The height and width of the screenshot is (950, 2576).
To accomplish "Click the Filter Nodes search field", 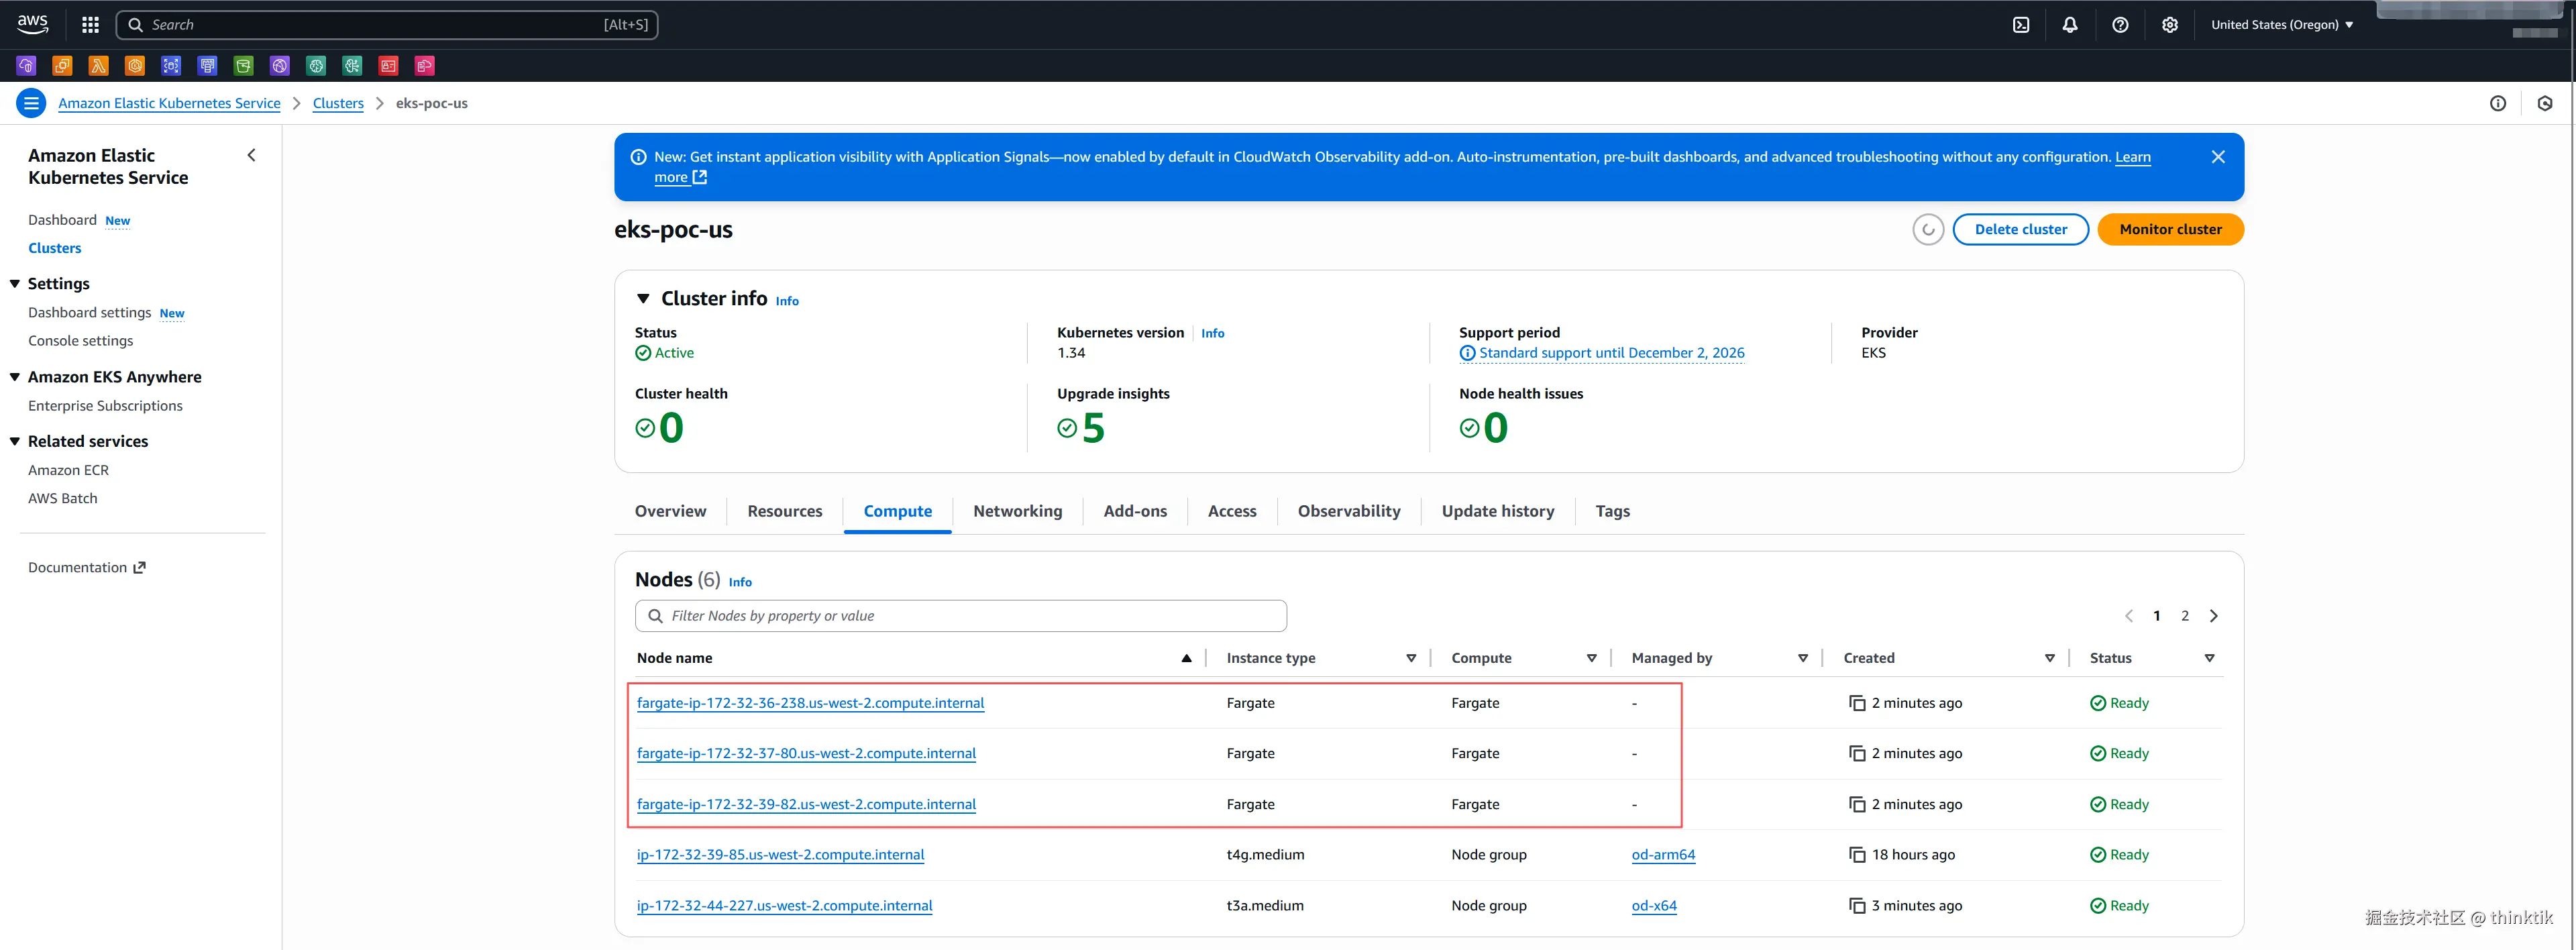I will tap(960, 616).
